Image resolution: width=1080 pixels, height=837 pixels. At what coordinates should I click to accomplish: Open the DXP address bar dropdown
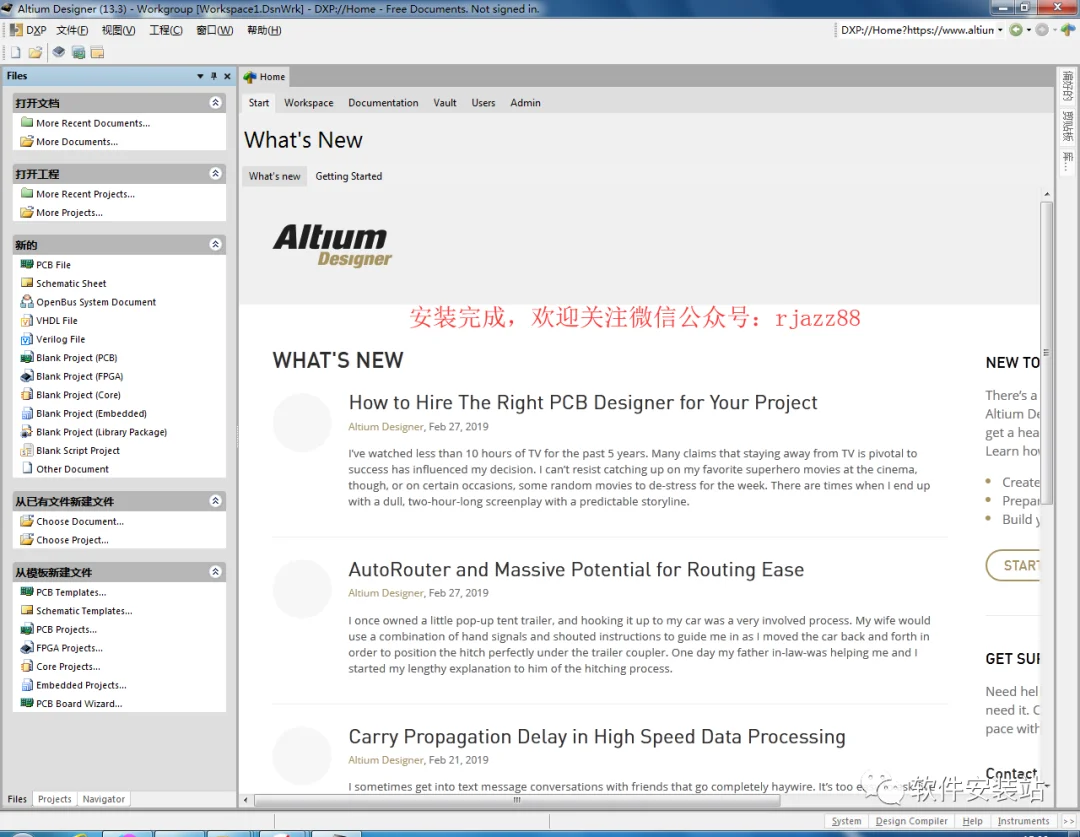pyautogui.click(x=1000, y=30)
